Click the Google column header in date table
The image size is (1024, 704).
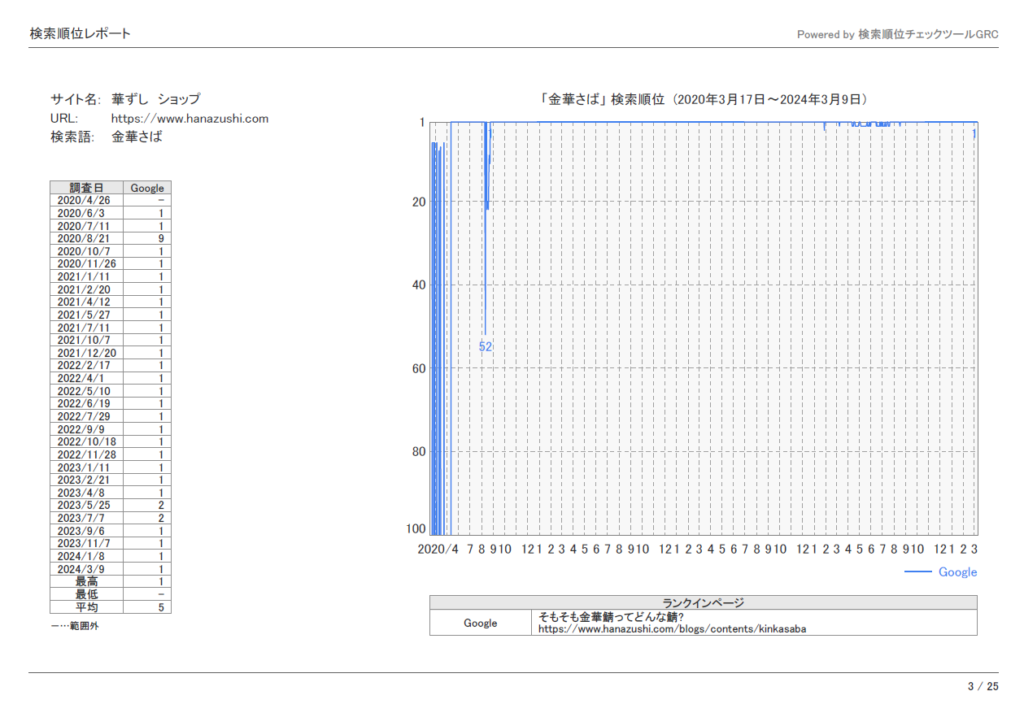click(147, 187)
